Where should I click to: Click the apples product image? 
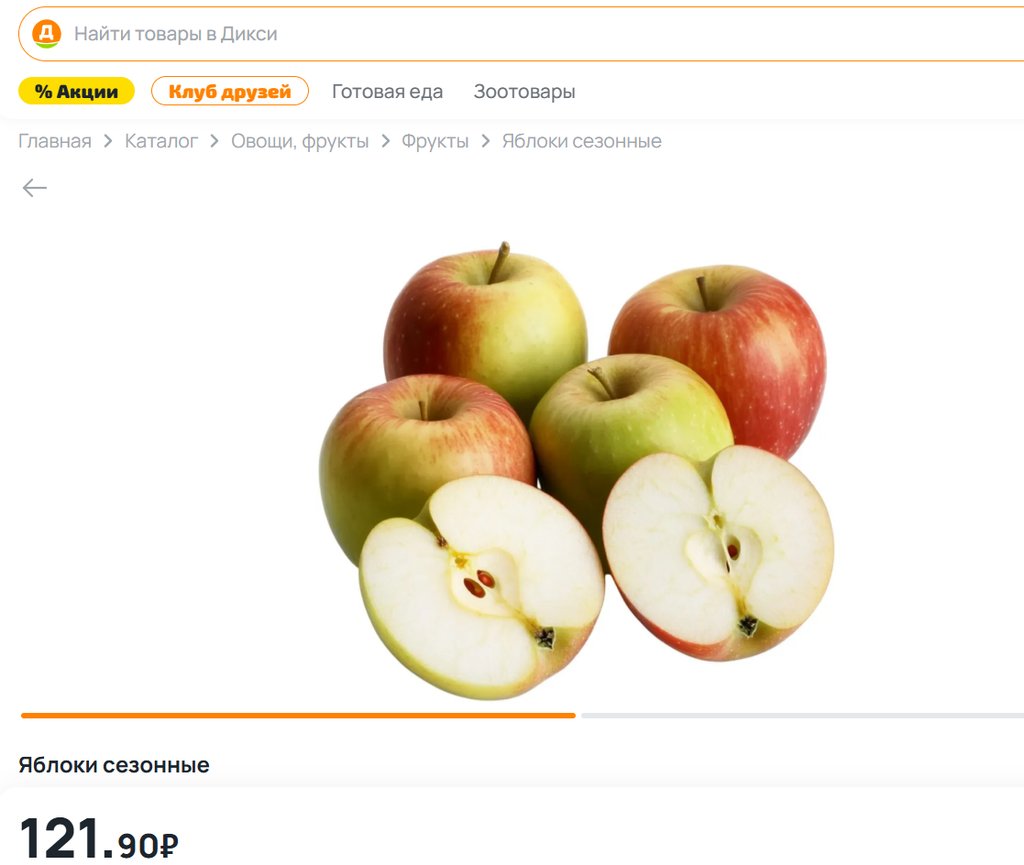tap(577, 470)
